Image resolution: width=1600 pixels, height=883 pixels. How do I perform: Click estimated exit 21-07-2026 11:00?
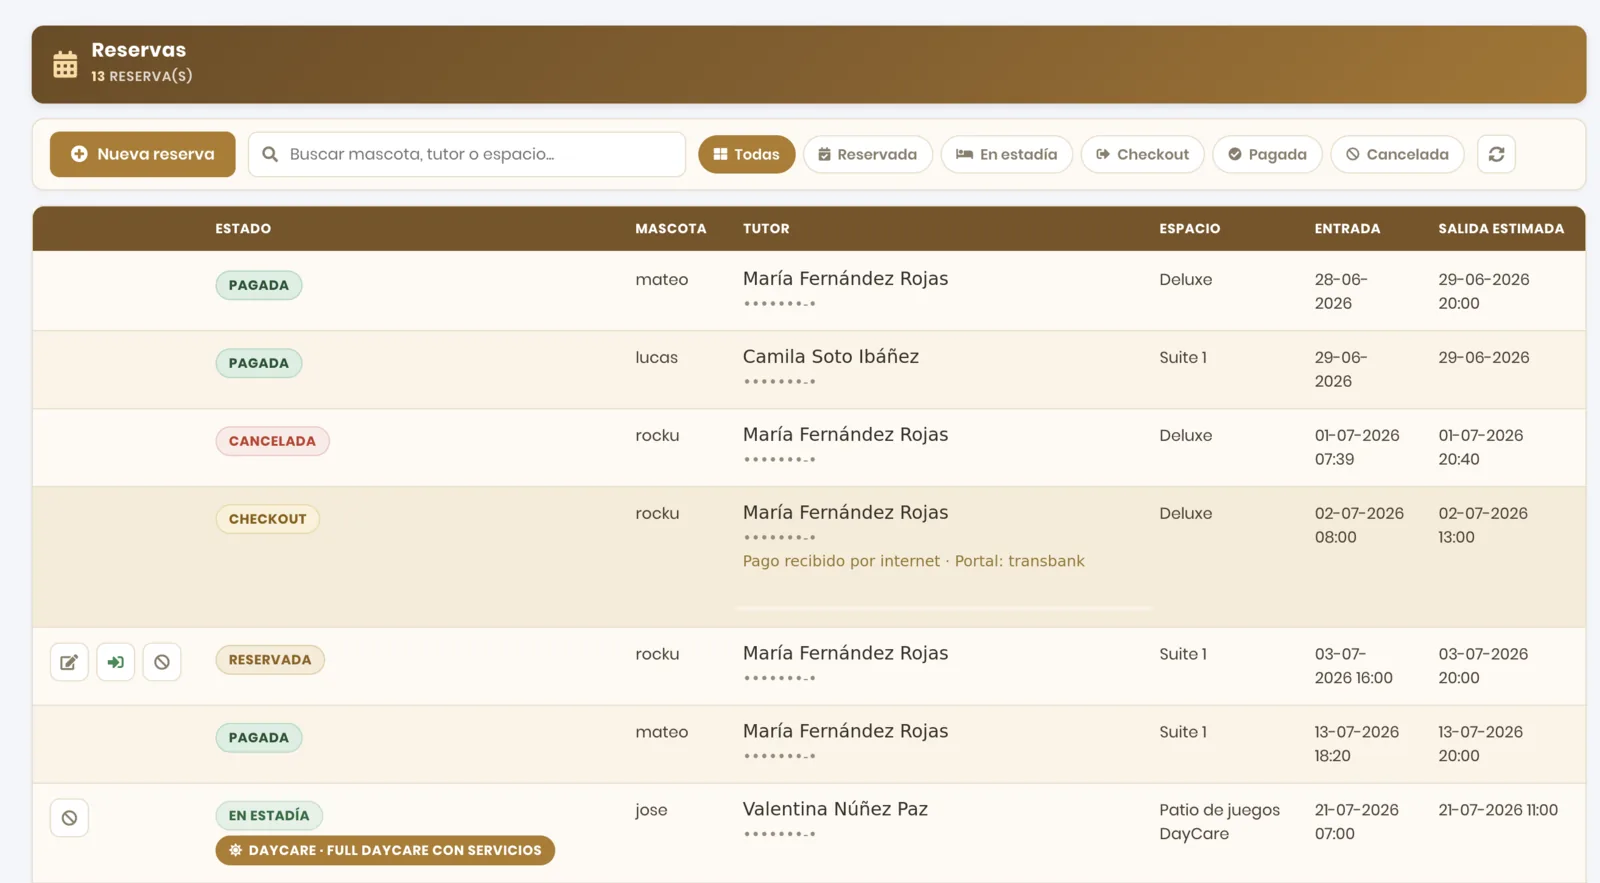point(1498,810)
